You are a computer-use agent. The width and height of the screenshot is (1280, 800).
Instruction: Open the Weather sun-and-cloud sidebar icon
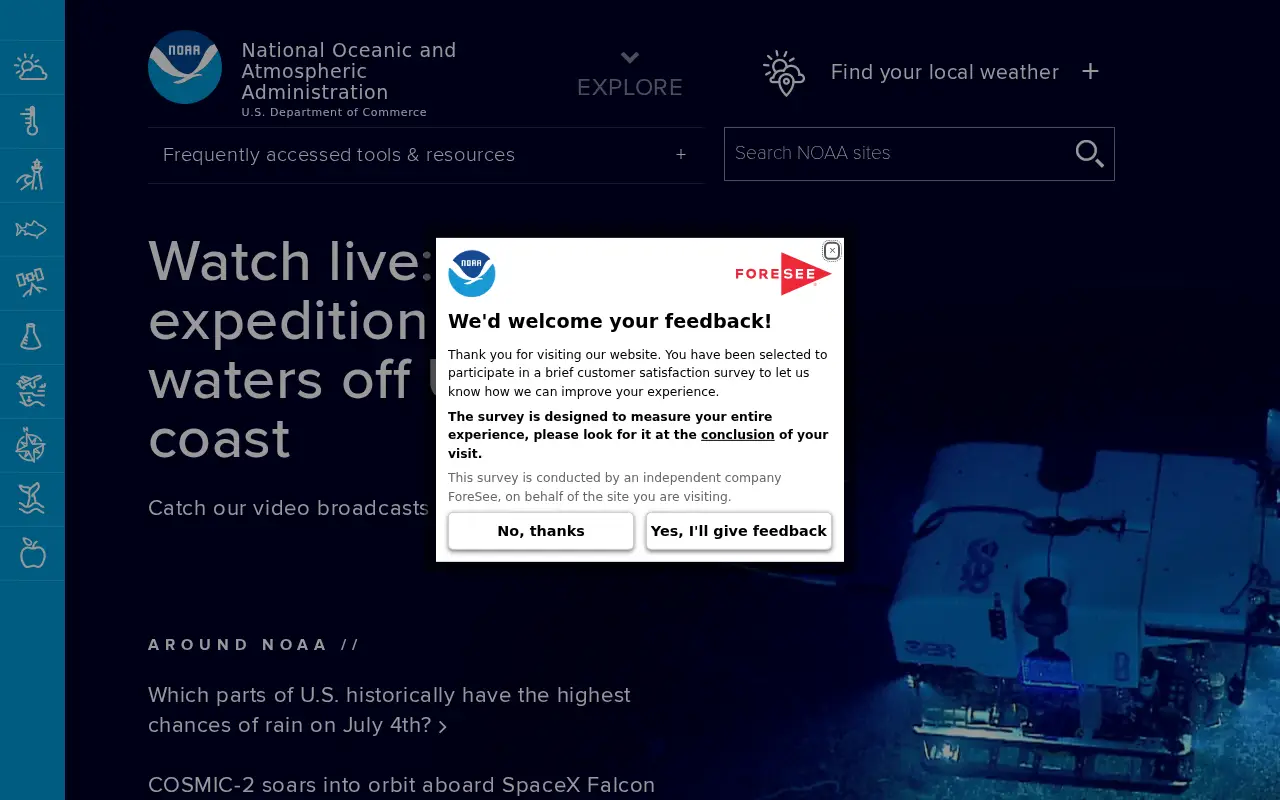[31, 67]
